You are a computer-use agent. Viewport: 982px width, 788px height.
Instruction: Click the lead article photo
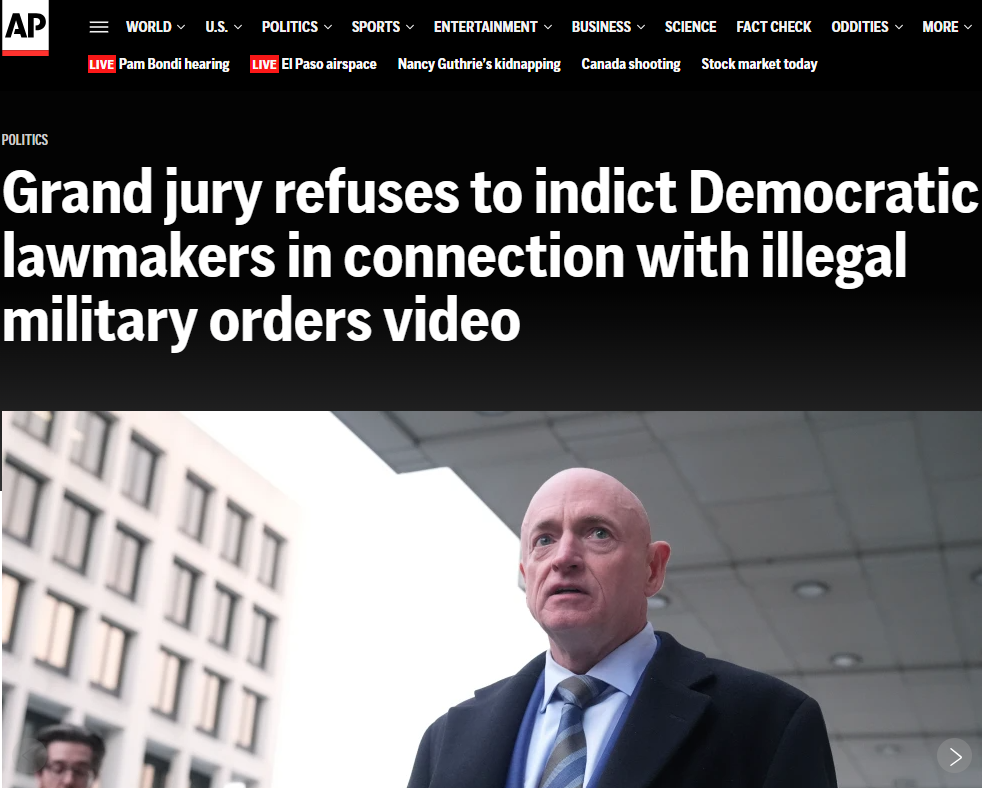[491, 599]
